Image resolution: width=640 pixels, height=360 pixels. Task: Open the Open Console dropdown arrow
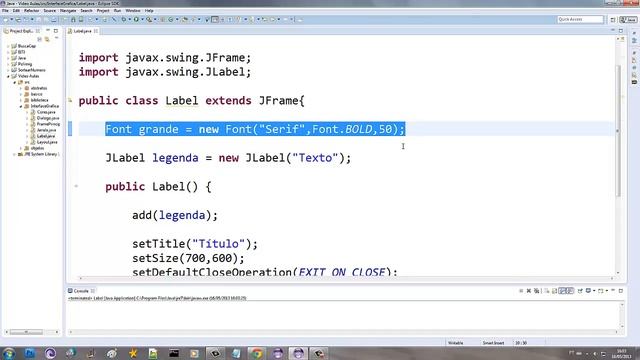(x=607, y=291)
